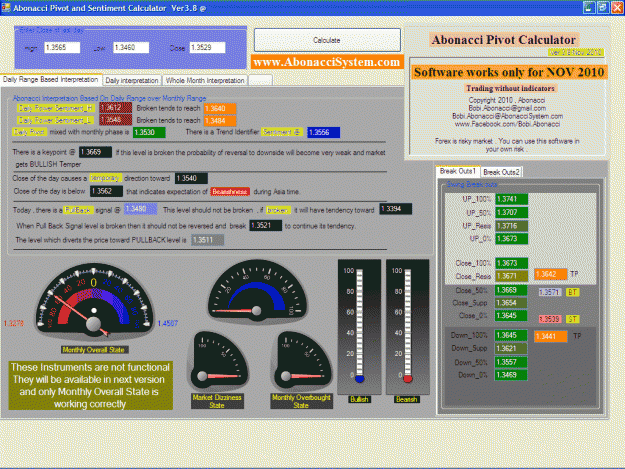Select the Break Outs1 tab
Image resolution: width=625 pixels, height=469 pixels.
(458, 171)
